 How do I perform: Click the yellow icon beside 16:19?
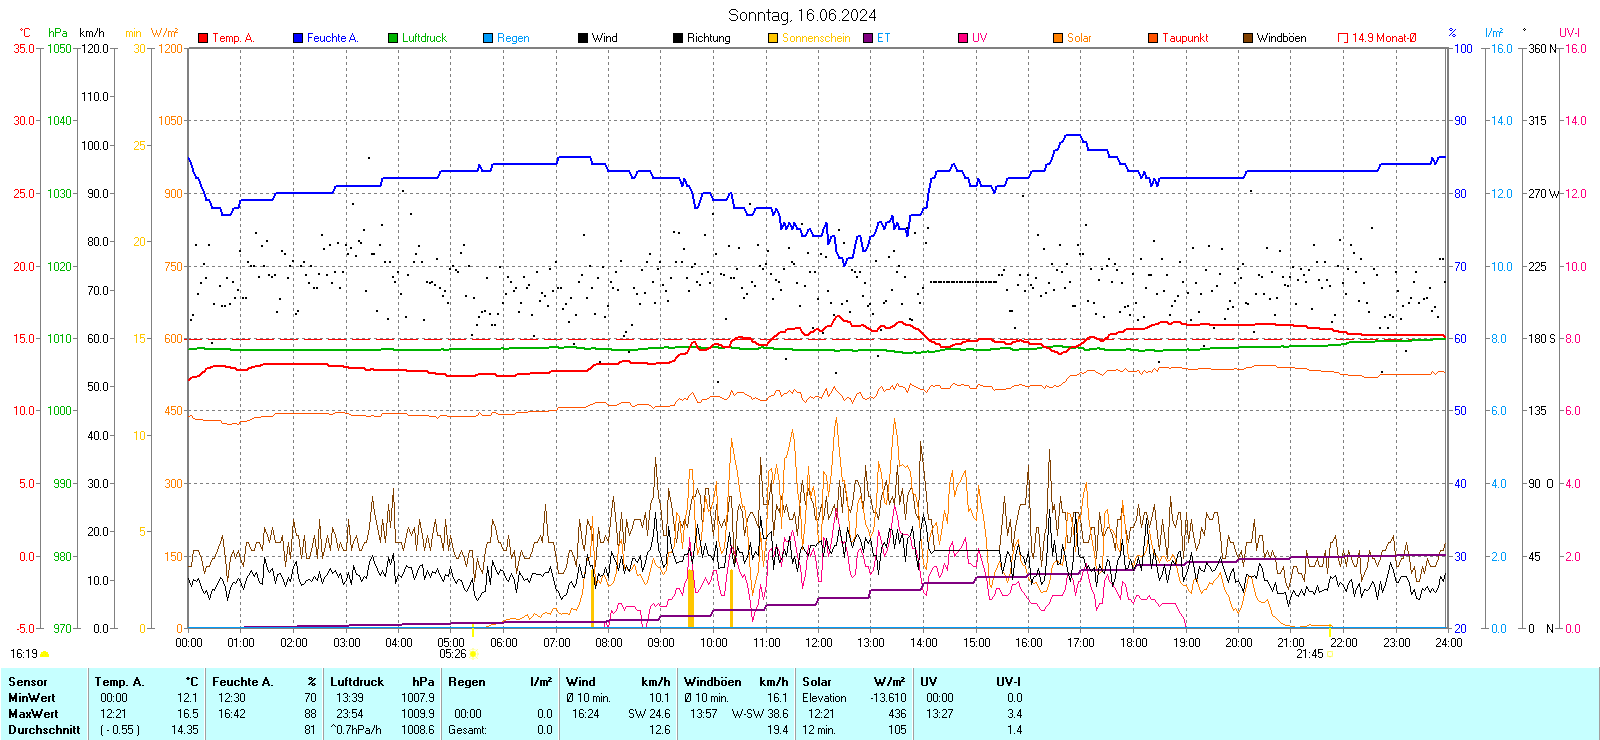(x=45, y=654)
